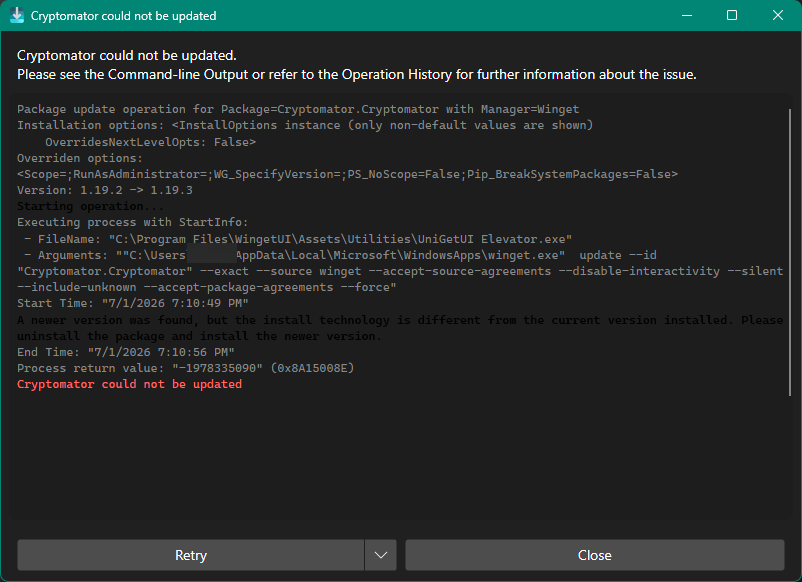Click the 'Process return value' line

185,368
